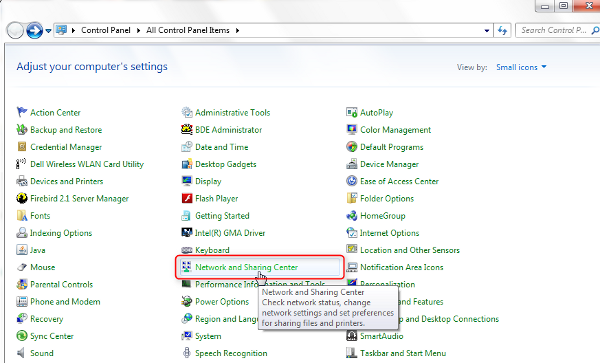Click the Java coffee cup icon
600x363 pixels.
pyautogui.click(x=22, y=250)
